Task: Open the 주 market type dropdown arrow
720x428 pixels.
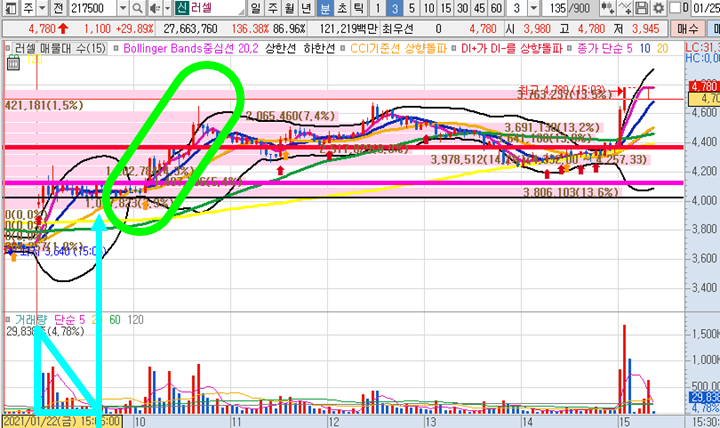Action: [x=42, y=8]
